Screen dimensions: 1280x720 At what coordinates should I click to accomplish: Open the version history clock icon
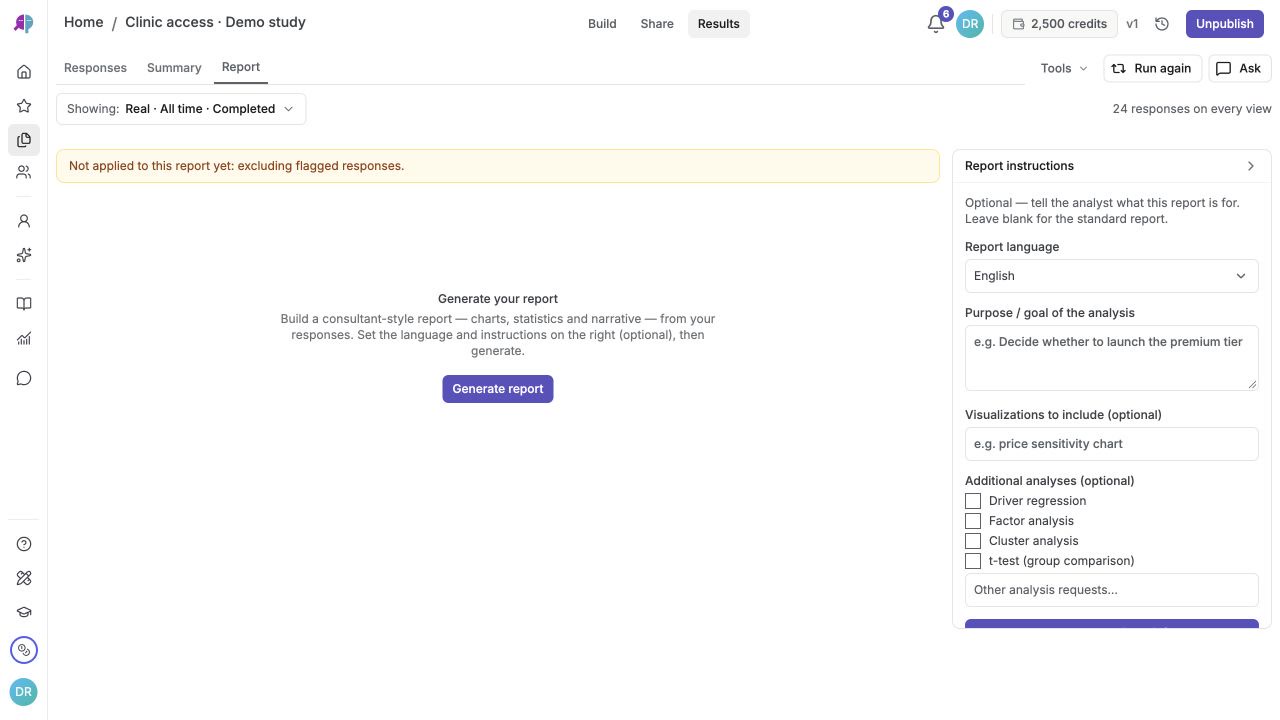click(1162, 24)
